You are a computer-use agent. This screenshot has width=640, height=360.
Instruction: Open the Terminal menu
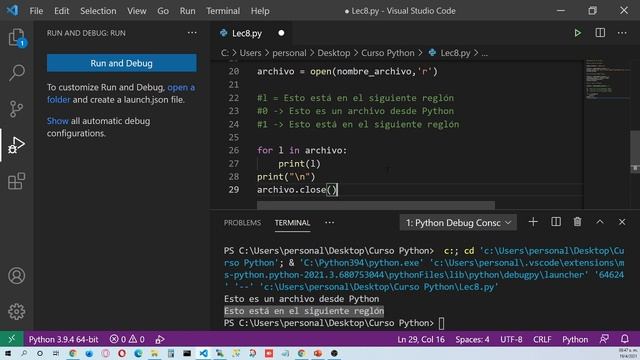[223, 11]
